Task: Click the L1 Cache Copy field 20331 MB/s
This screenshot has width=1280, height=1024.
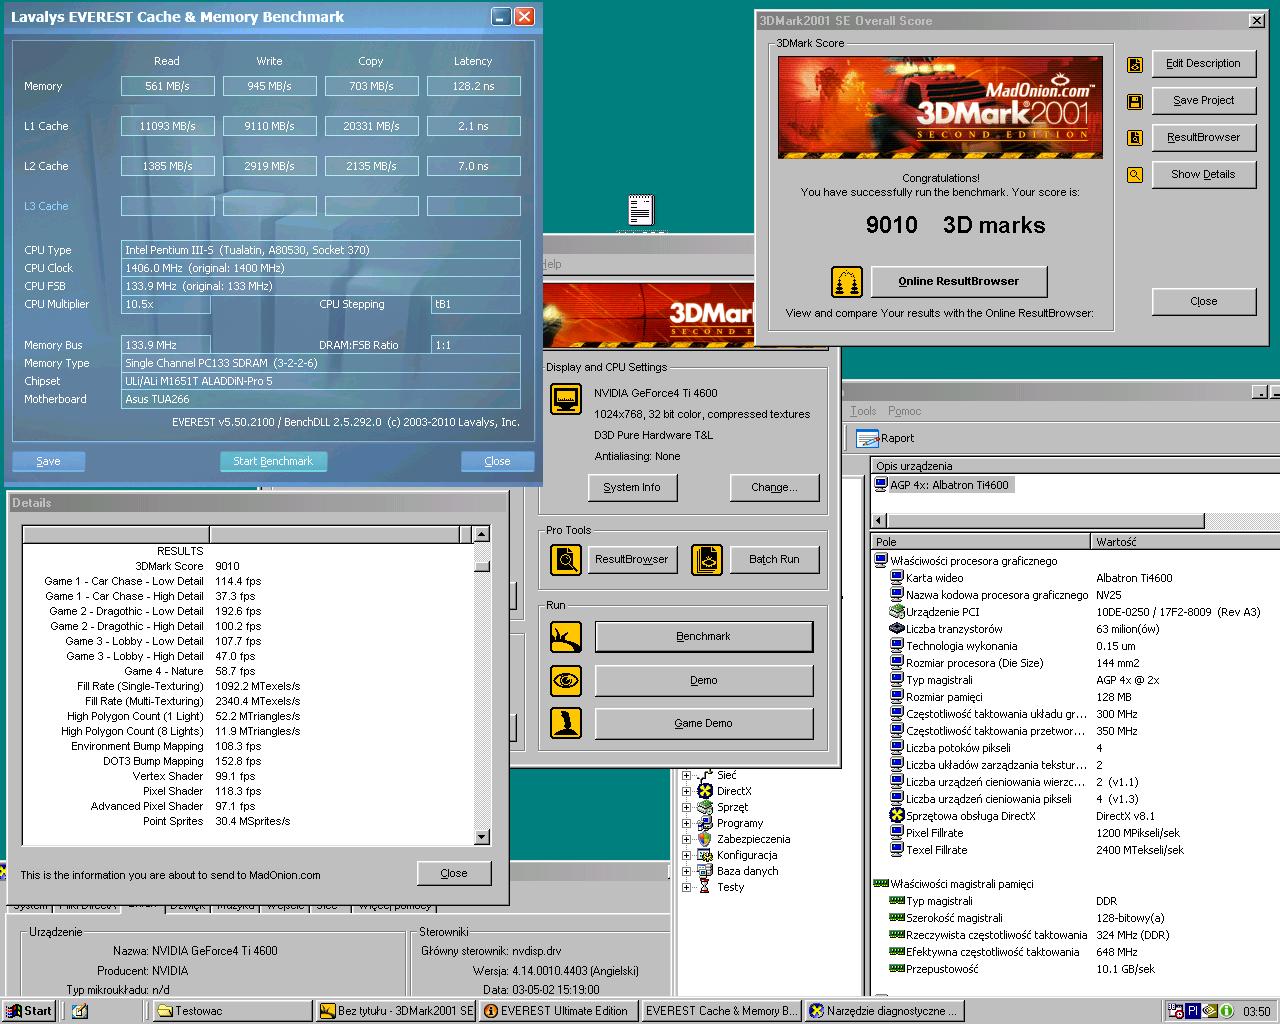Action: click(x=371, y=126)
